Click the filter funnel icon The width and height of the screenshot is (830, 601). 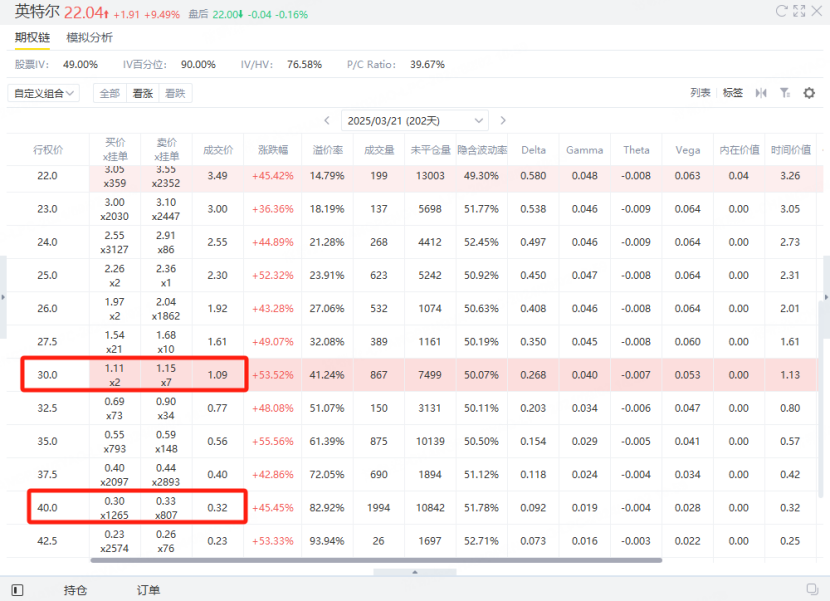[x=785, y=93]
